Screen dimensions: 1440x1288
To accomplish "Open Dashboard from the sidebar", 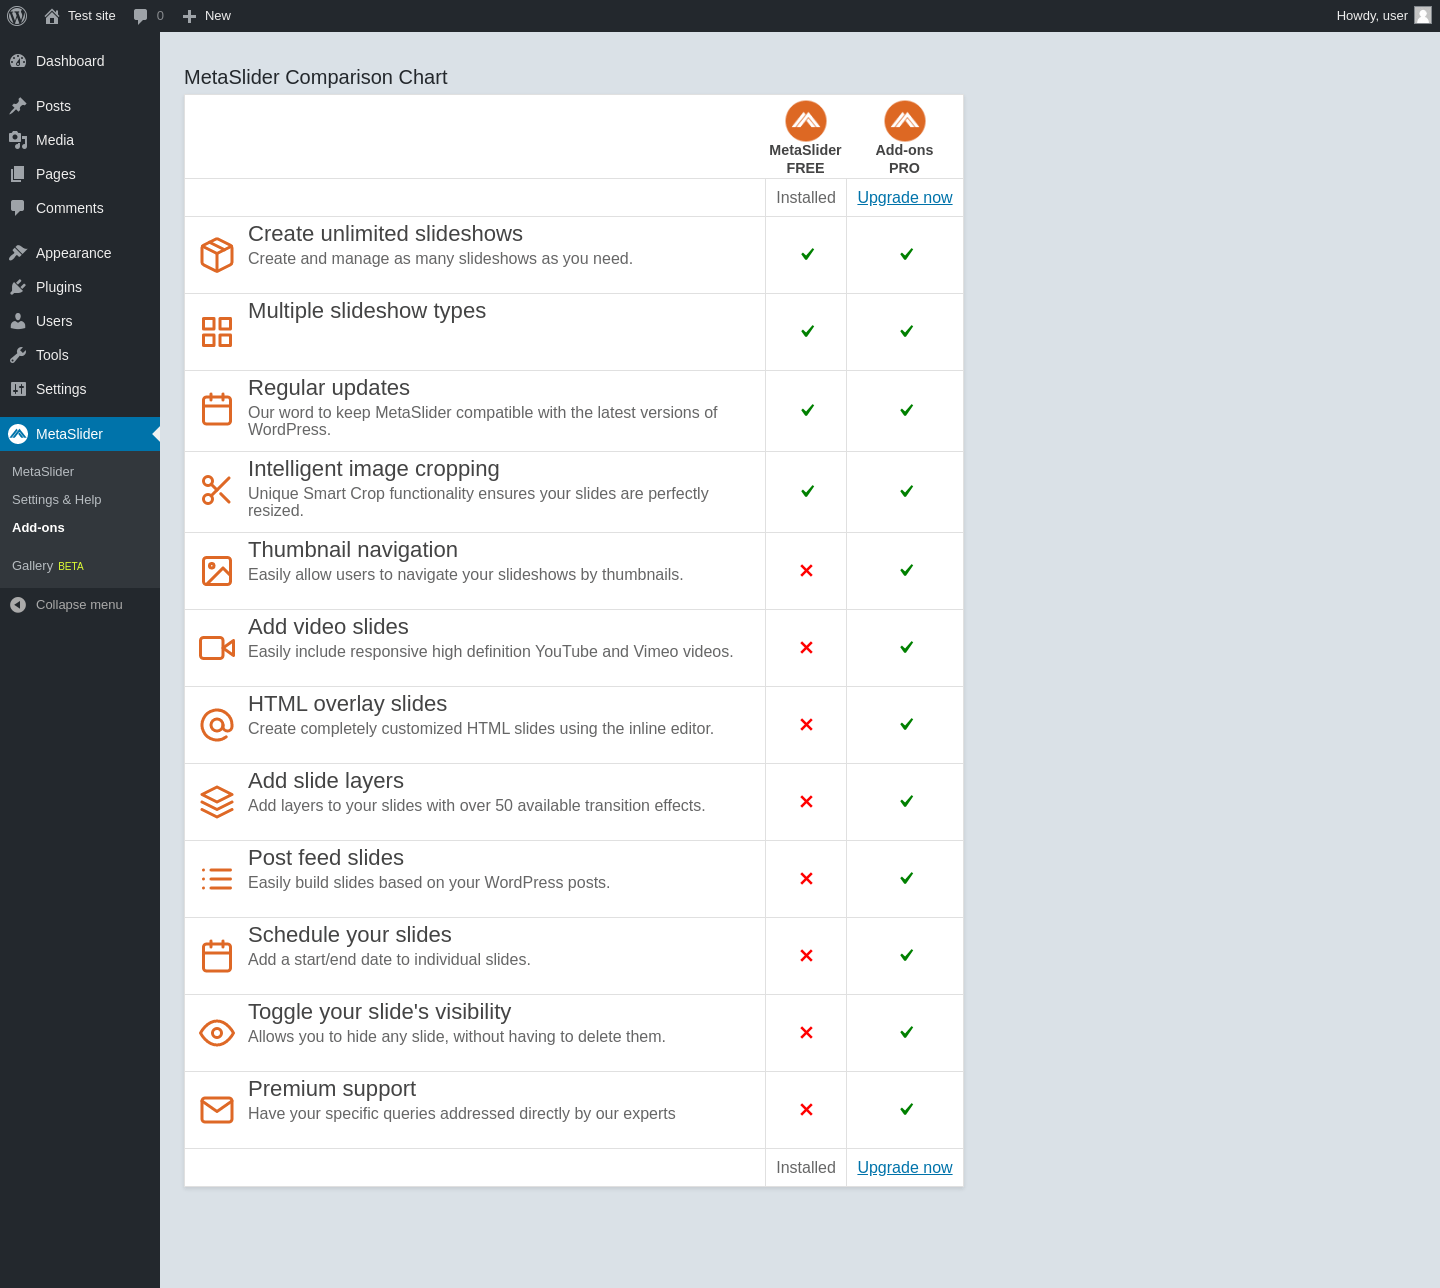I will point(80,61).
